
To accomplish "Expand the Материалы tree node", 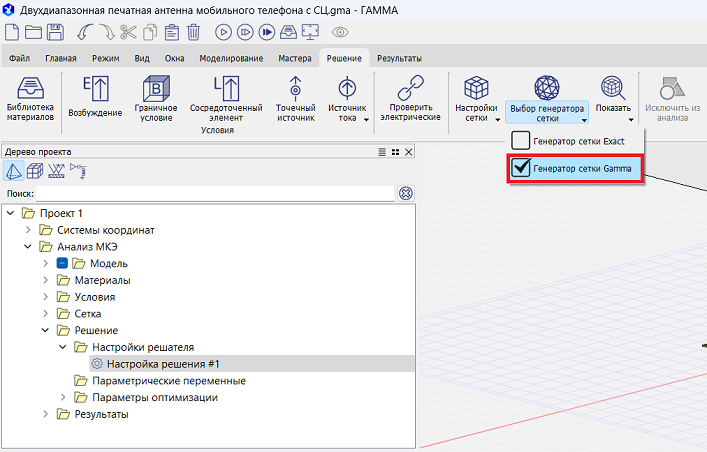I will pos(46,280).
